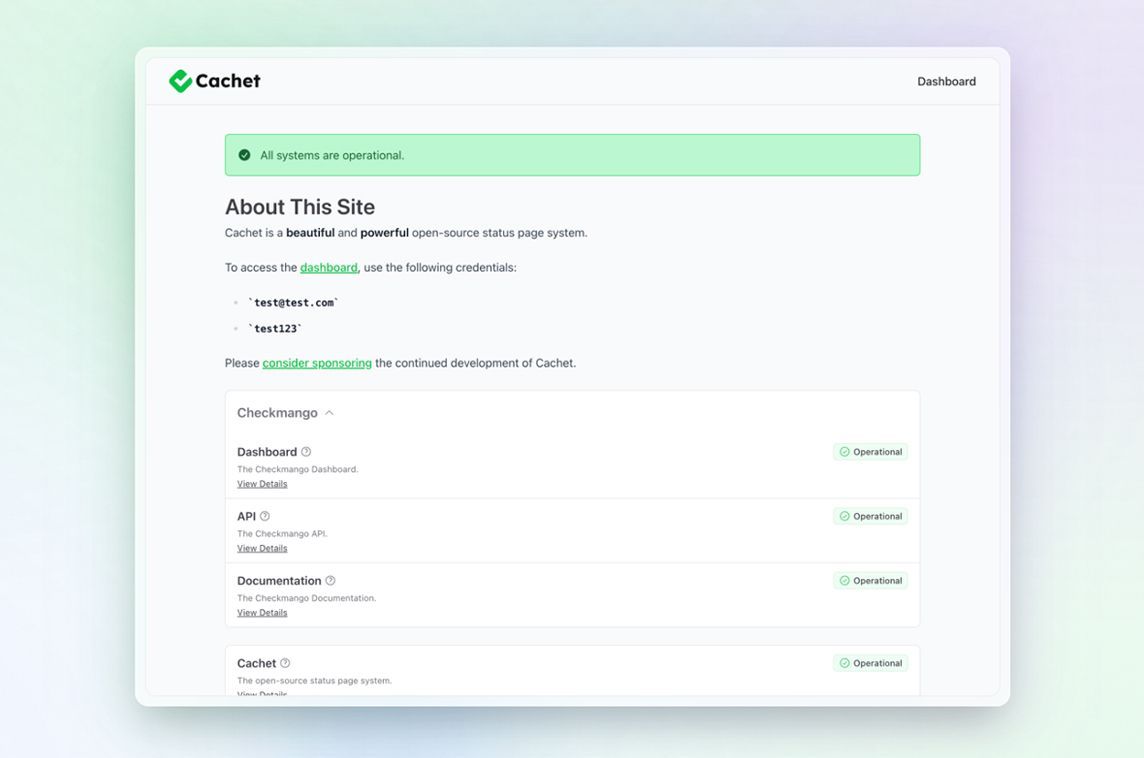
Task: Click the All systems are operational banner
Action: click(x=572, y=155)
